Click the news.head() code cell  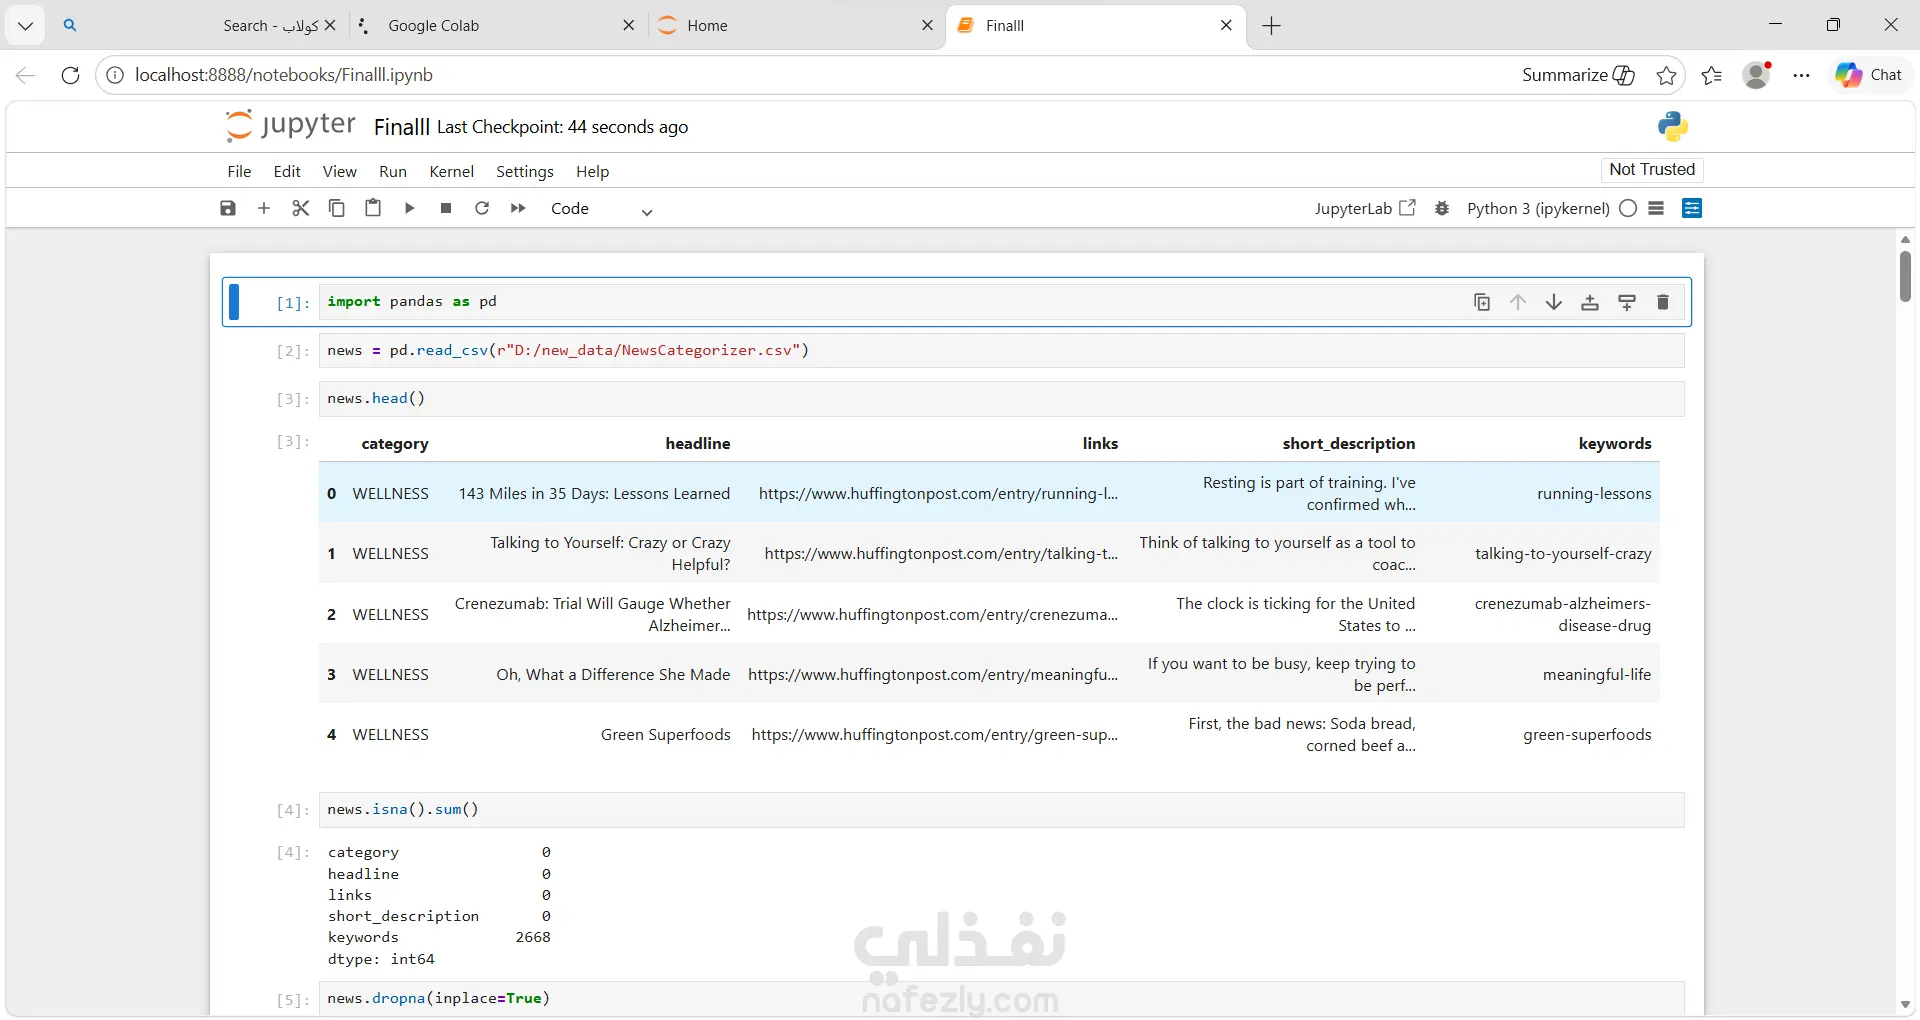point(1002,399)
